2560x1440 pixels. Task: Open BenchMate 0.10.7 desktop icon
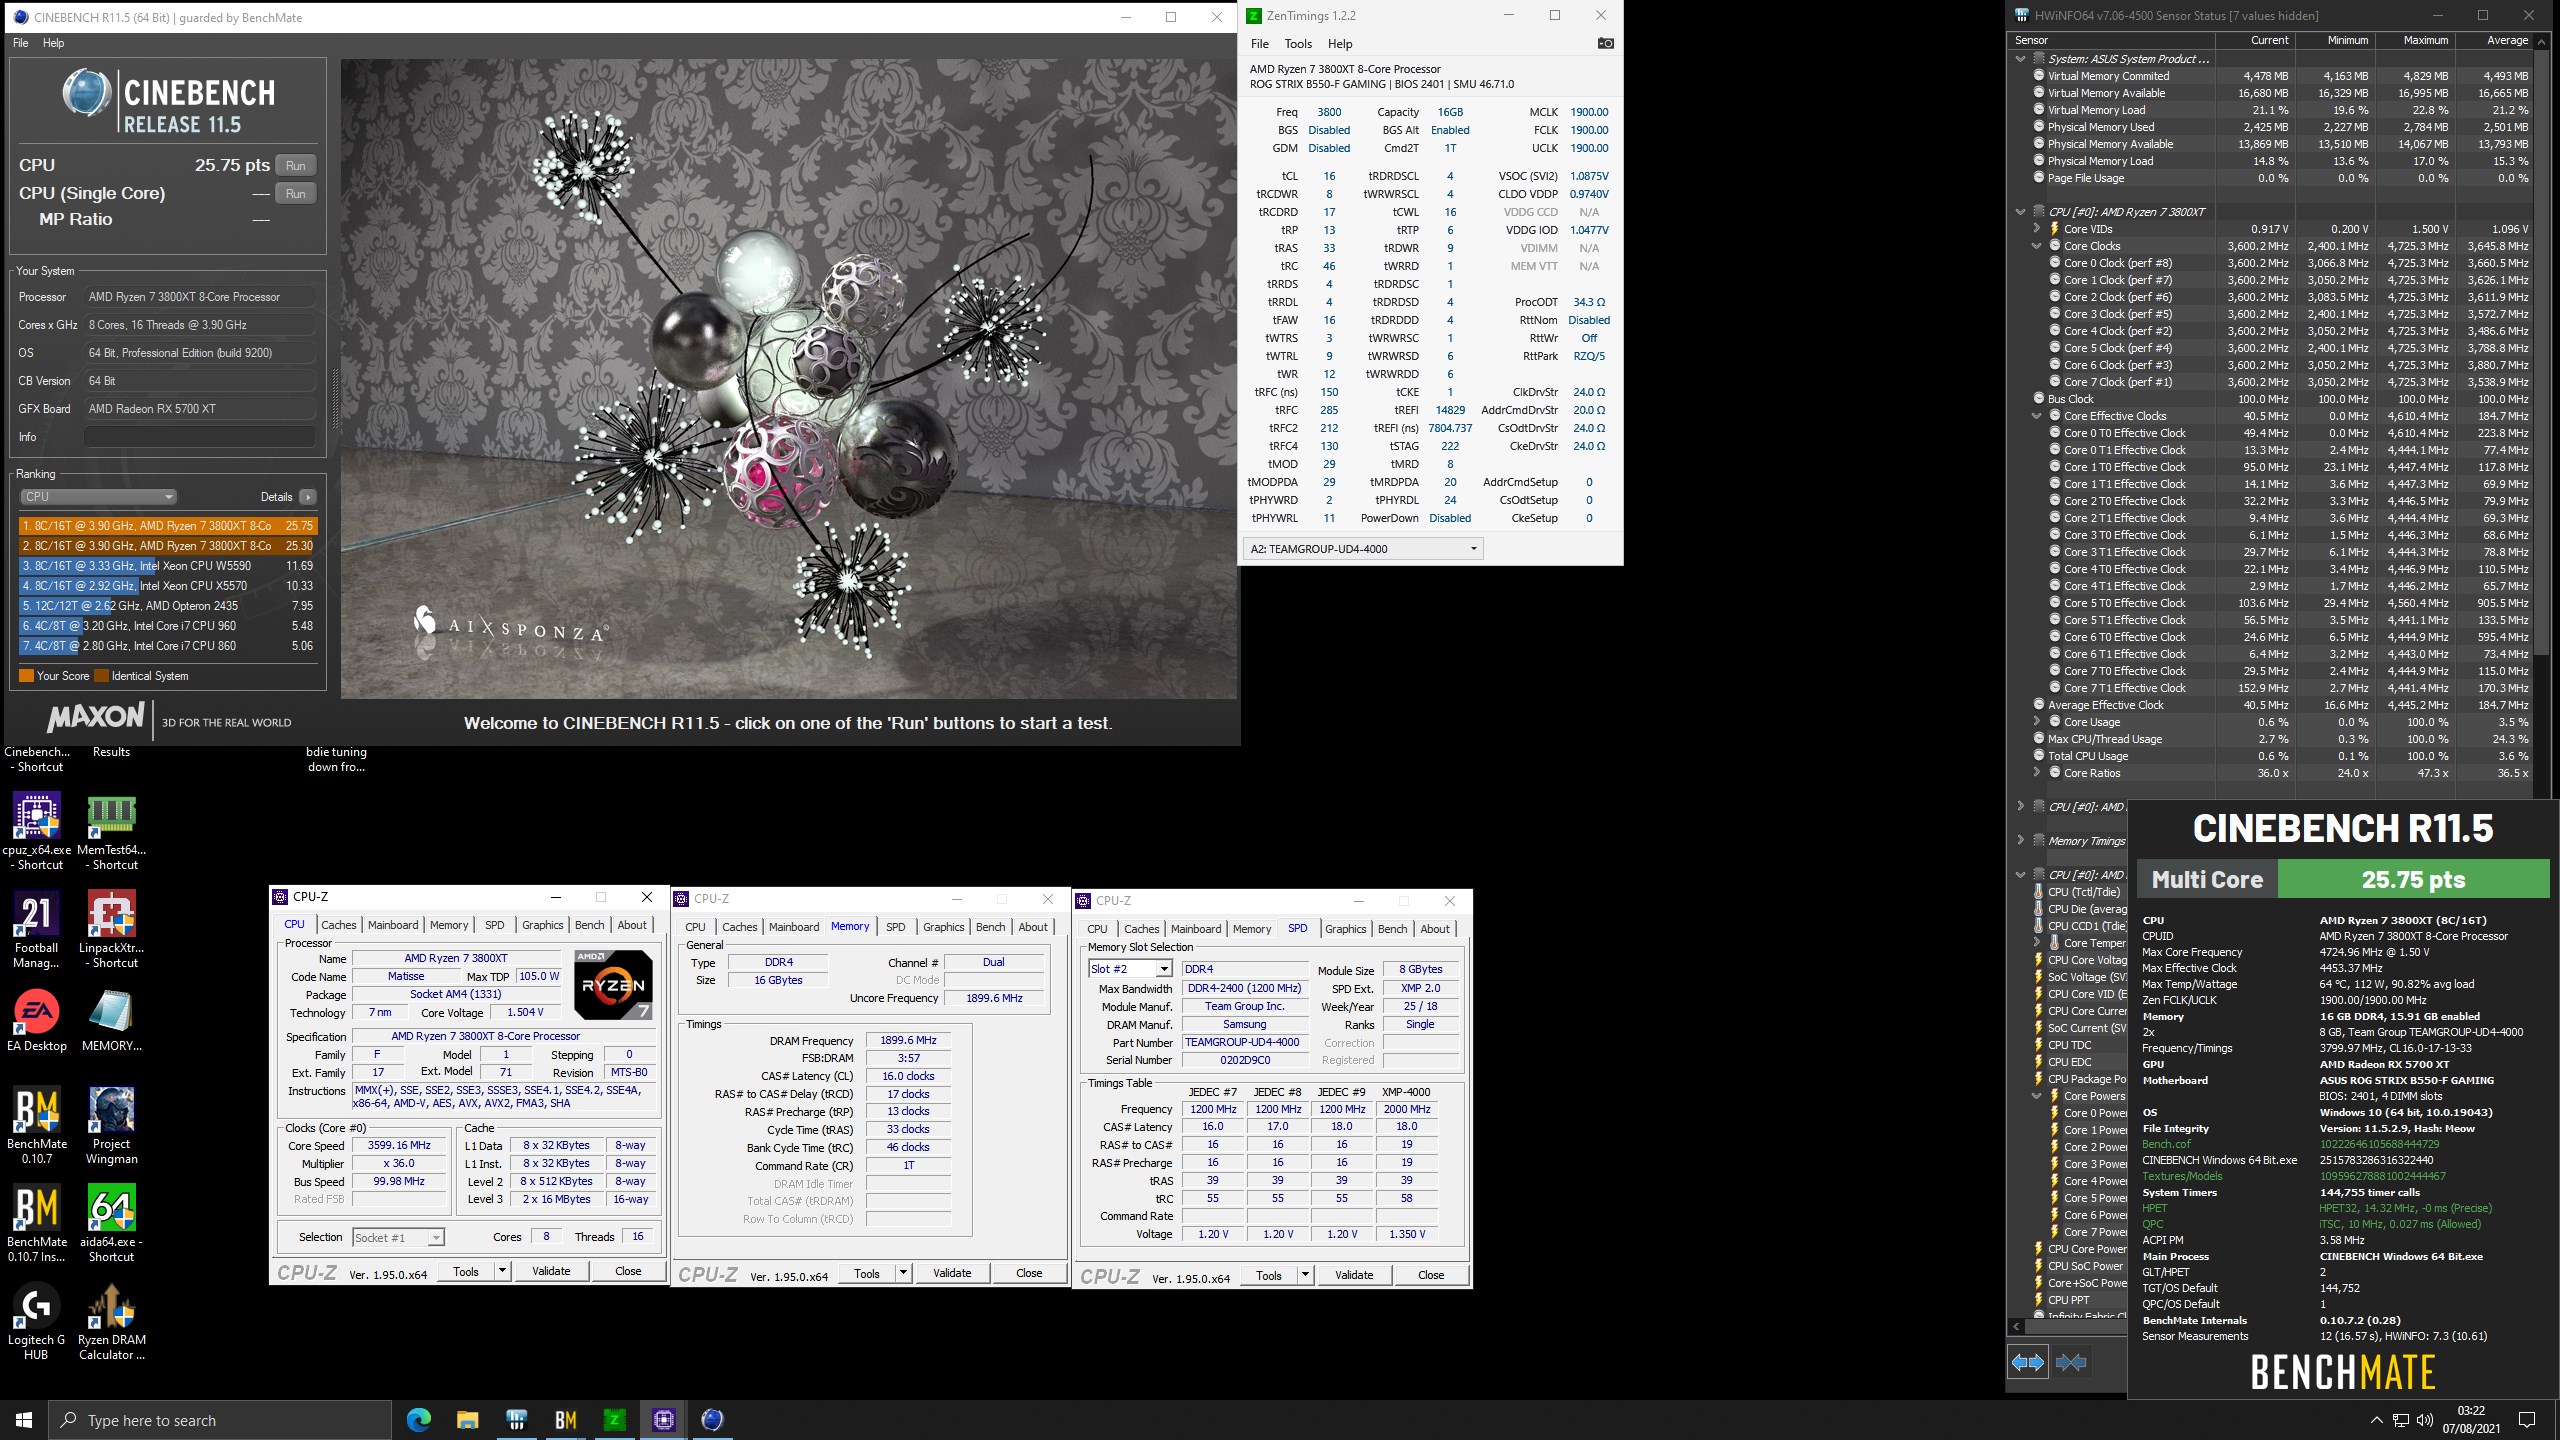coord(37,1124)
